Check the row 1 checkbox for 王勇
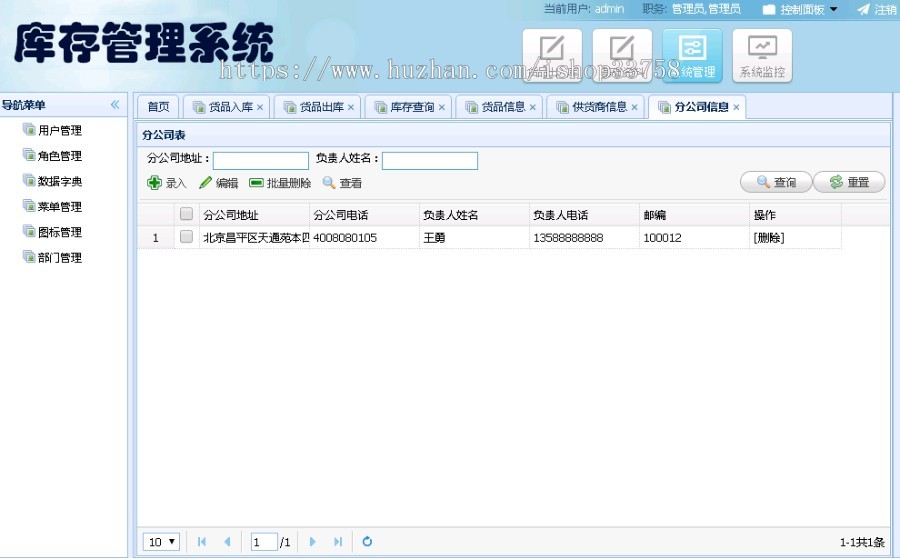The image size is (900, 559). click(186, 236)
